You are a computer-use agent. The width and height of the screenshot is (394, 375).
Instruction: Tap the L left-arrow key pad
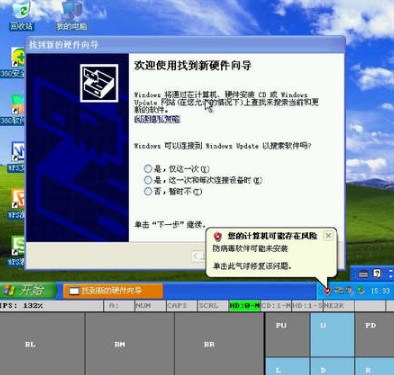click(287, 366)
